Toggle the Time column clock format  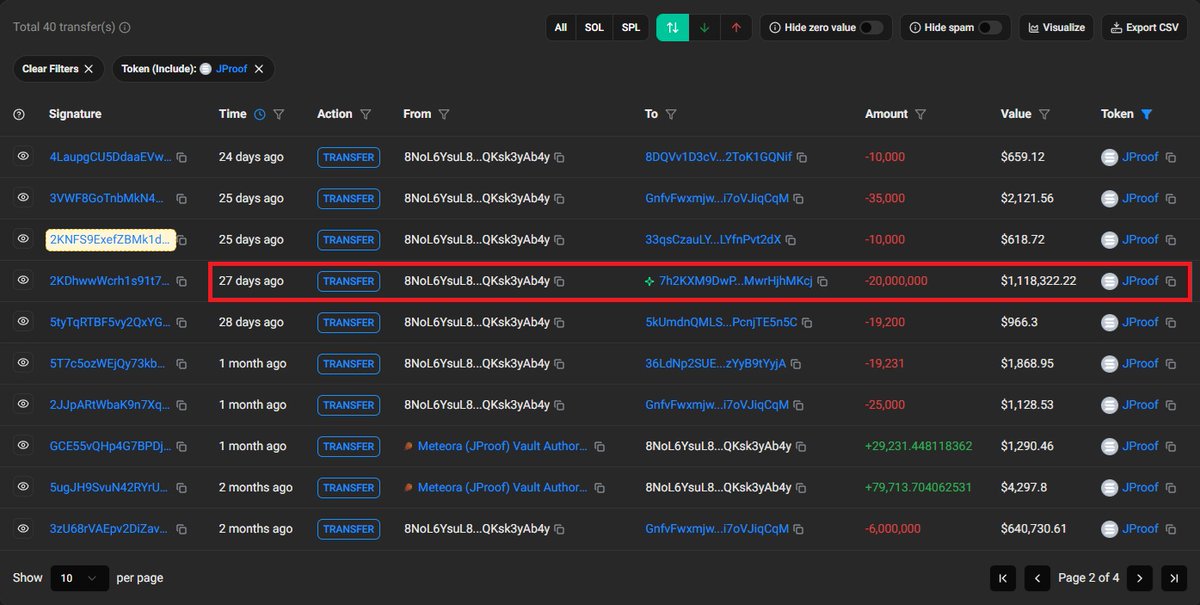tap(260, 115)
